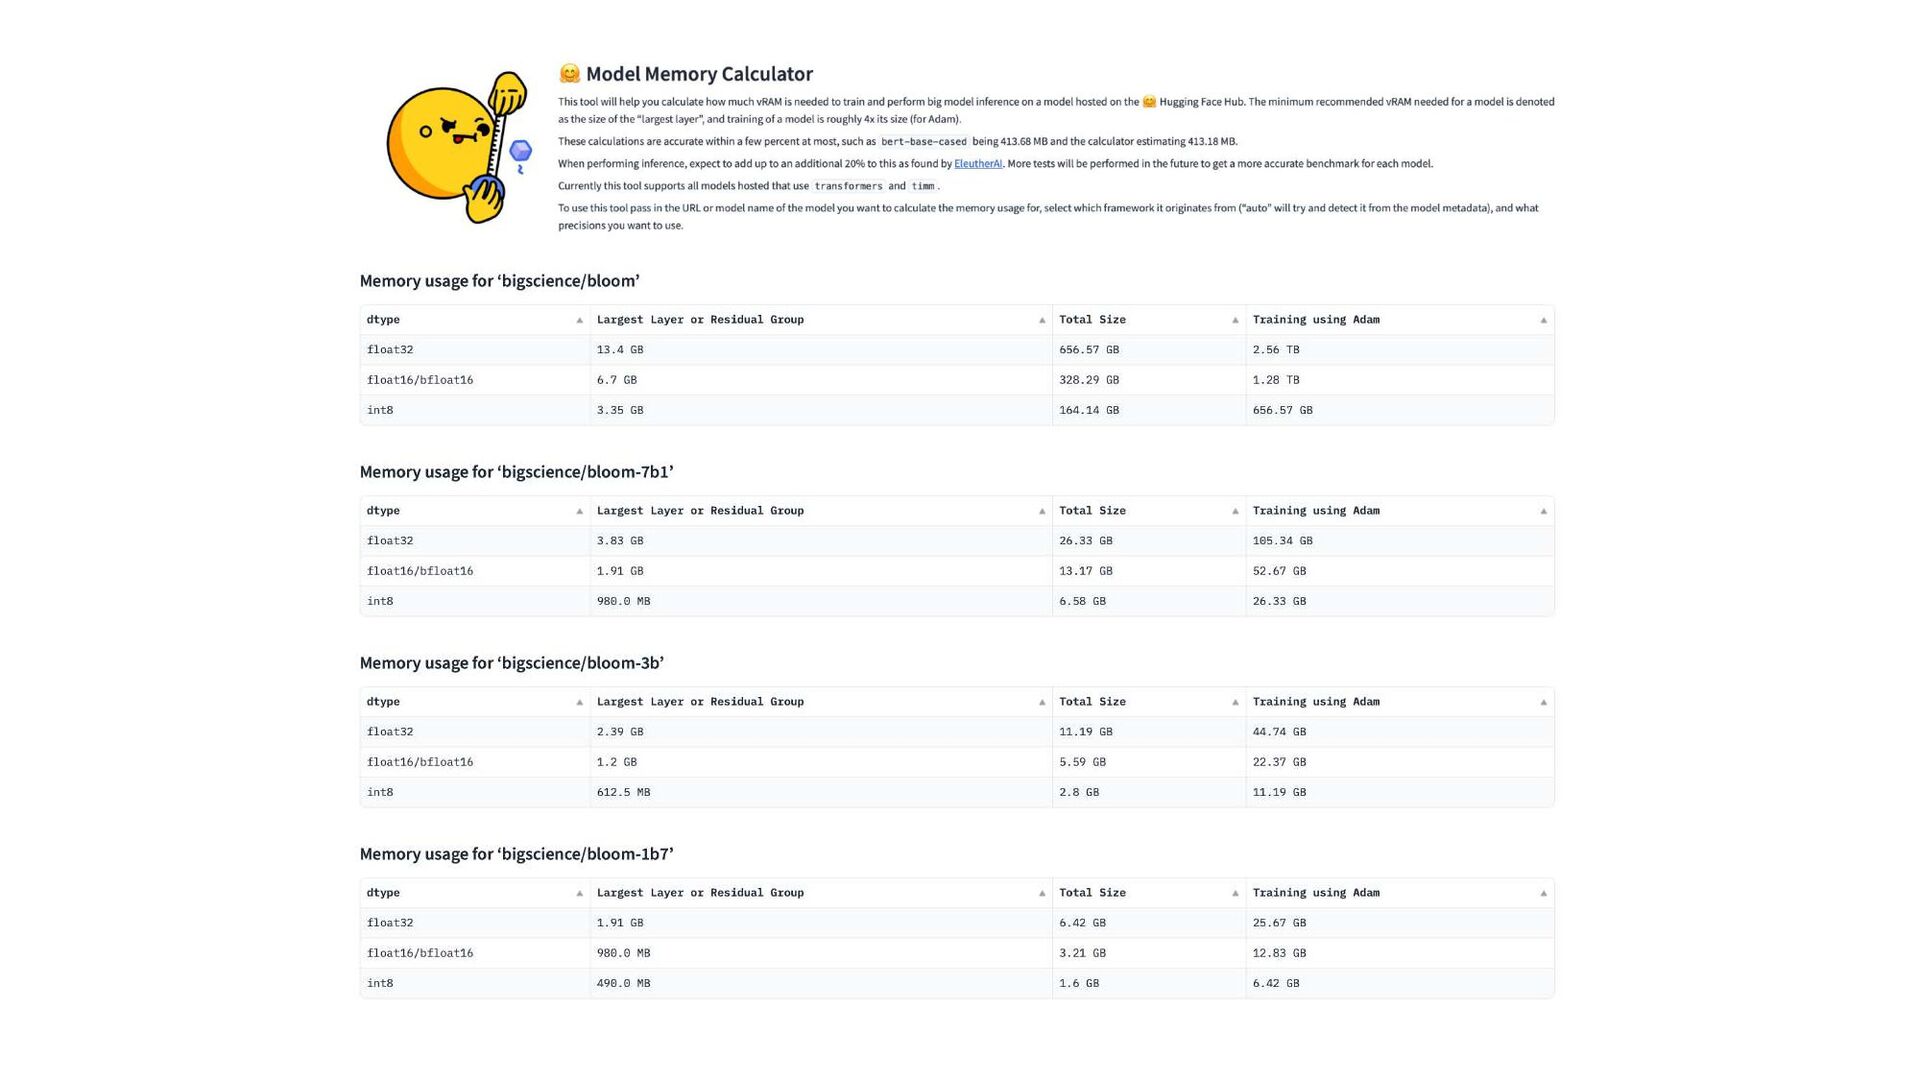Select the 490.0 MB largest layer cell
The width and height of the screenshot is (1920, 1080).
[820, 983]
